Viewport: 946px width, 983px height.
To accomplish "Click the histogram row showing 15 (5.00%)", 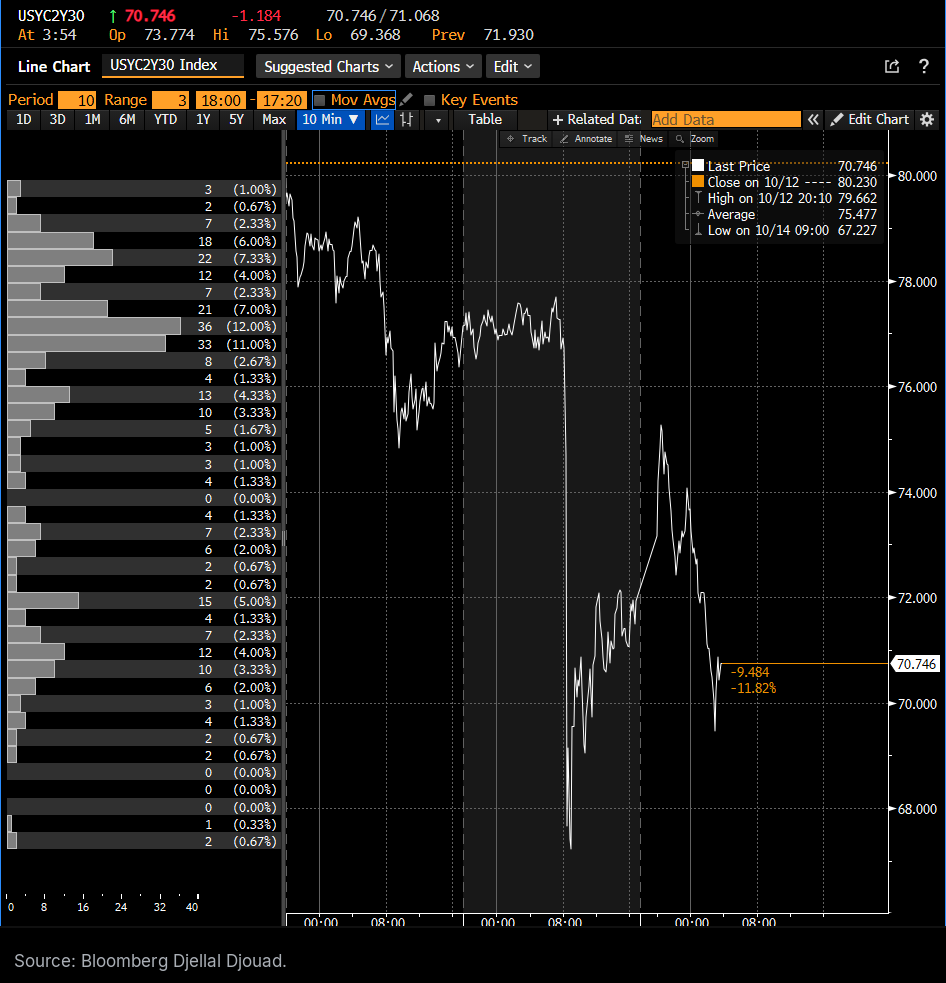I will tap(143, 601).
